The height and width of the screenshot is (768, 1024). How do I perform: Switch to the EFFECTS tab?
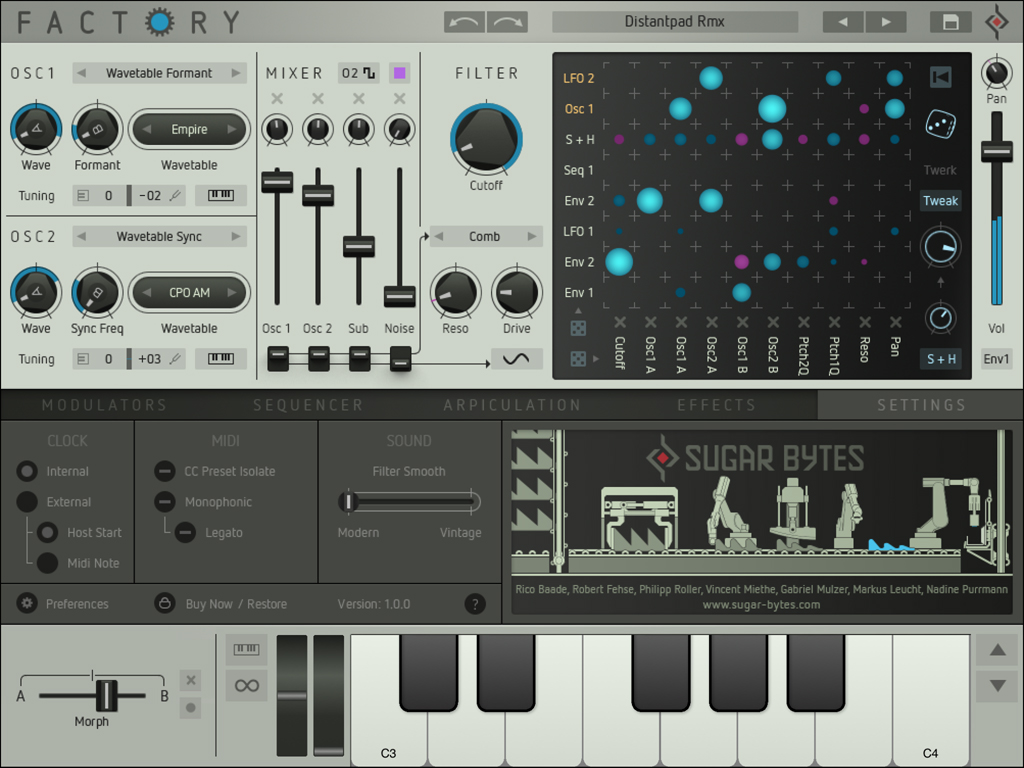716,405
